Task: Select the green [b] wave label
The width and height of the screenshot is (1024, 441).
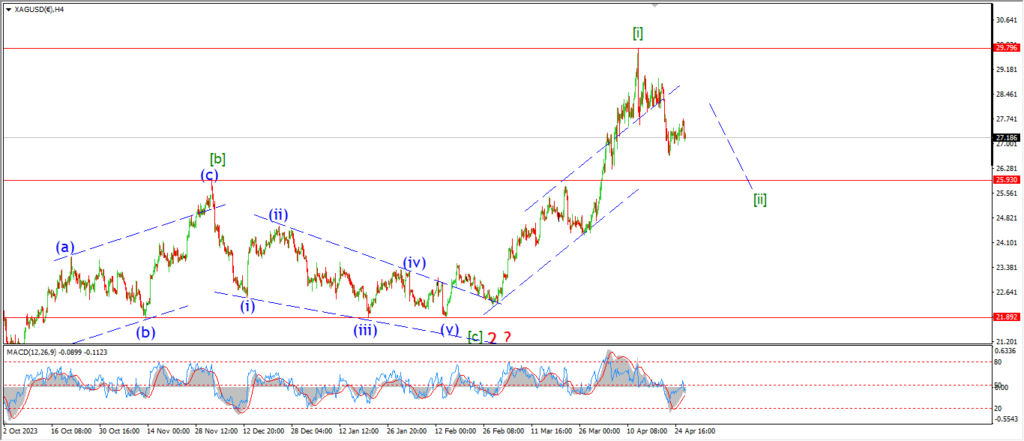Action: pos(216,158)
